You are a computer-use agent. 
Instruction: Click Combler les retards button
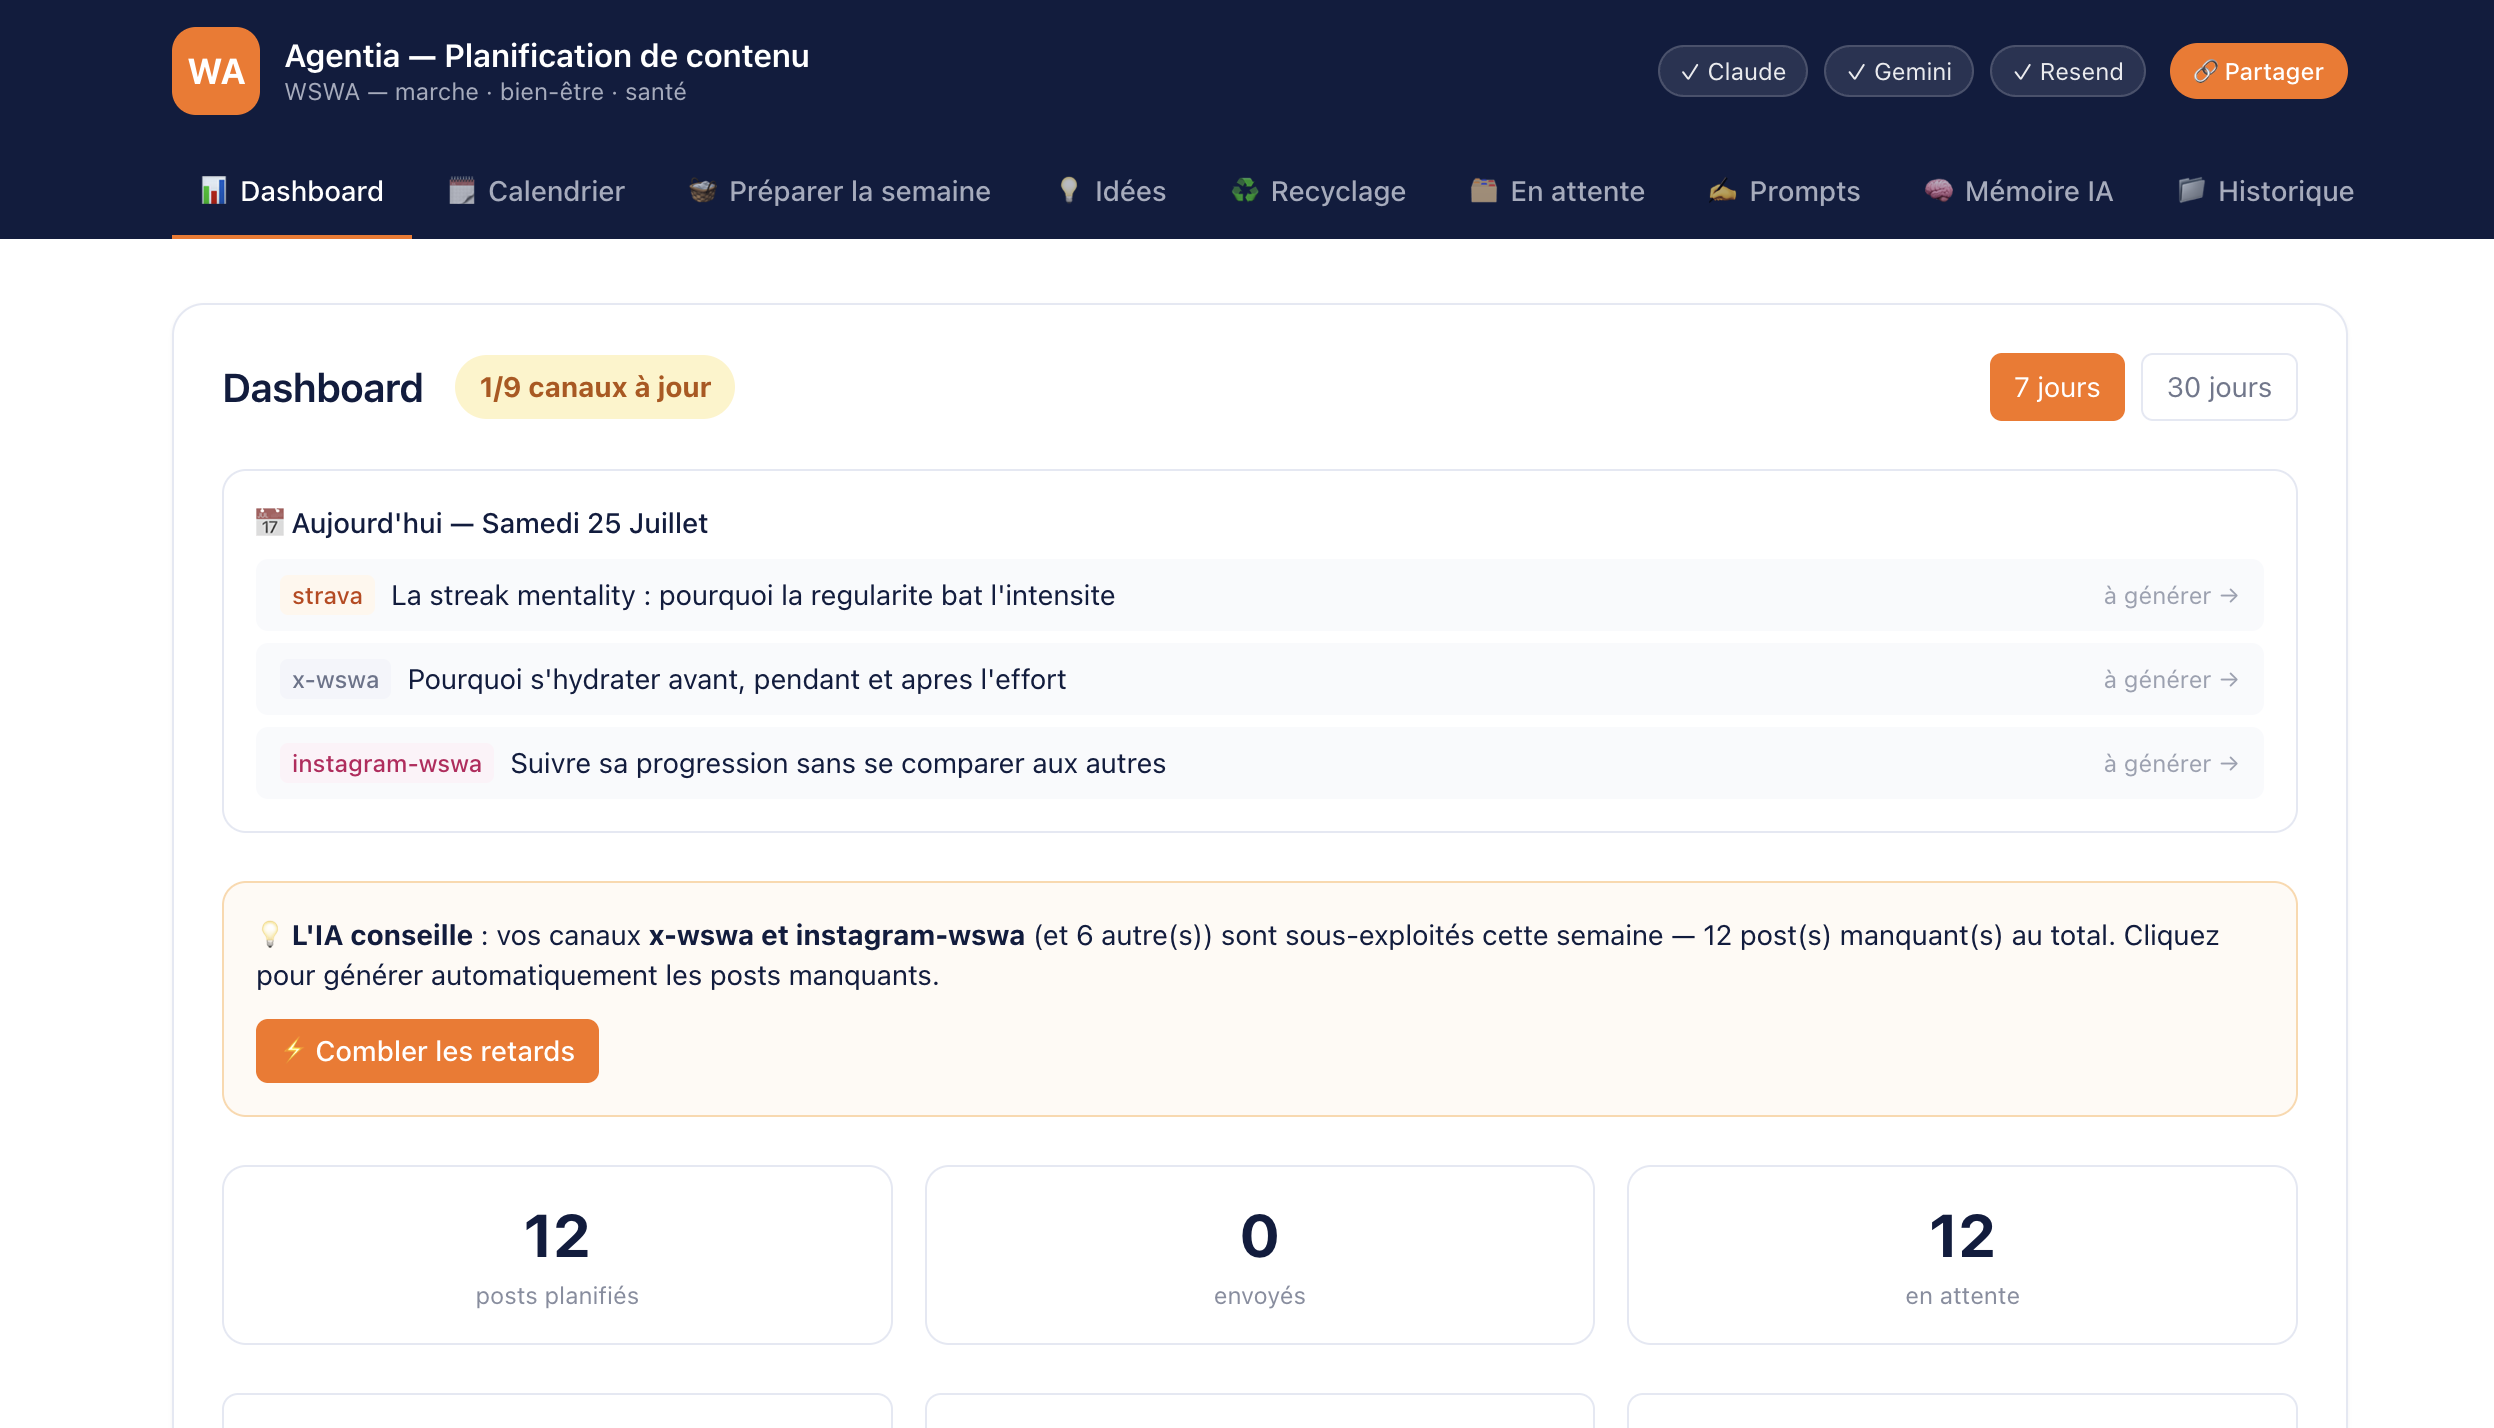click(427, 1051)
